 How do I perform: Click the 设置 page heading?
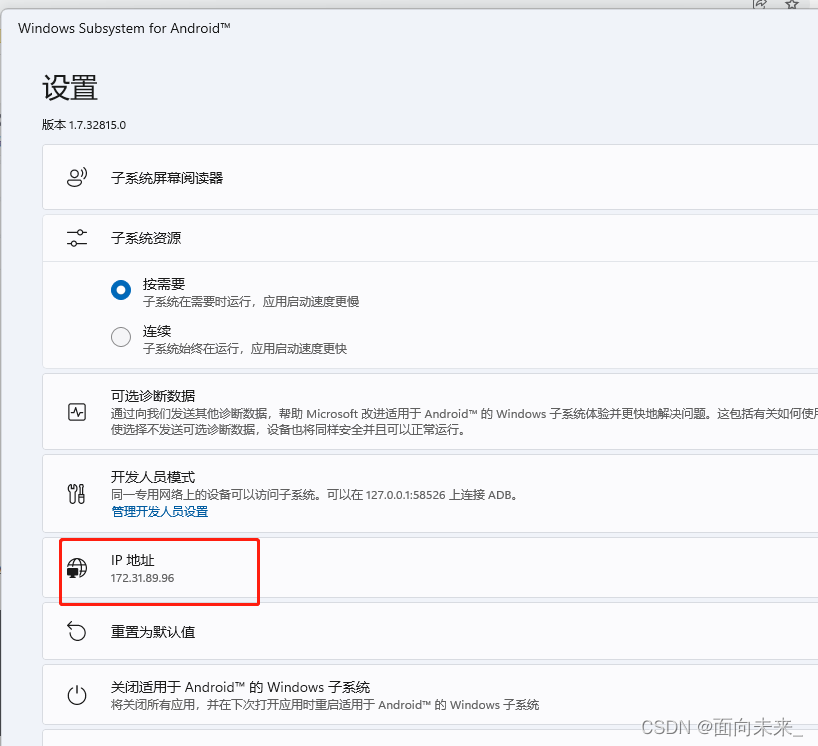[70, 88]
